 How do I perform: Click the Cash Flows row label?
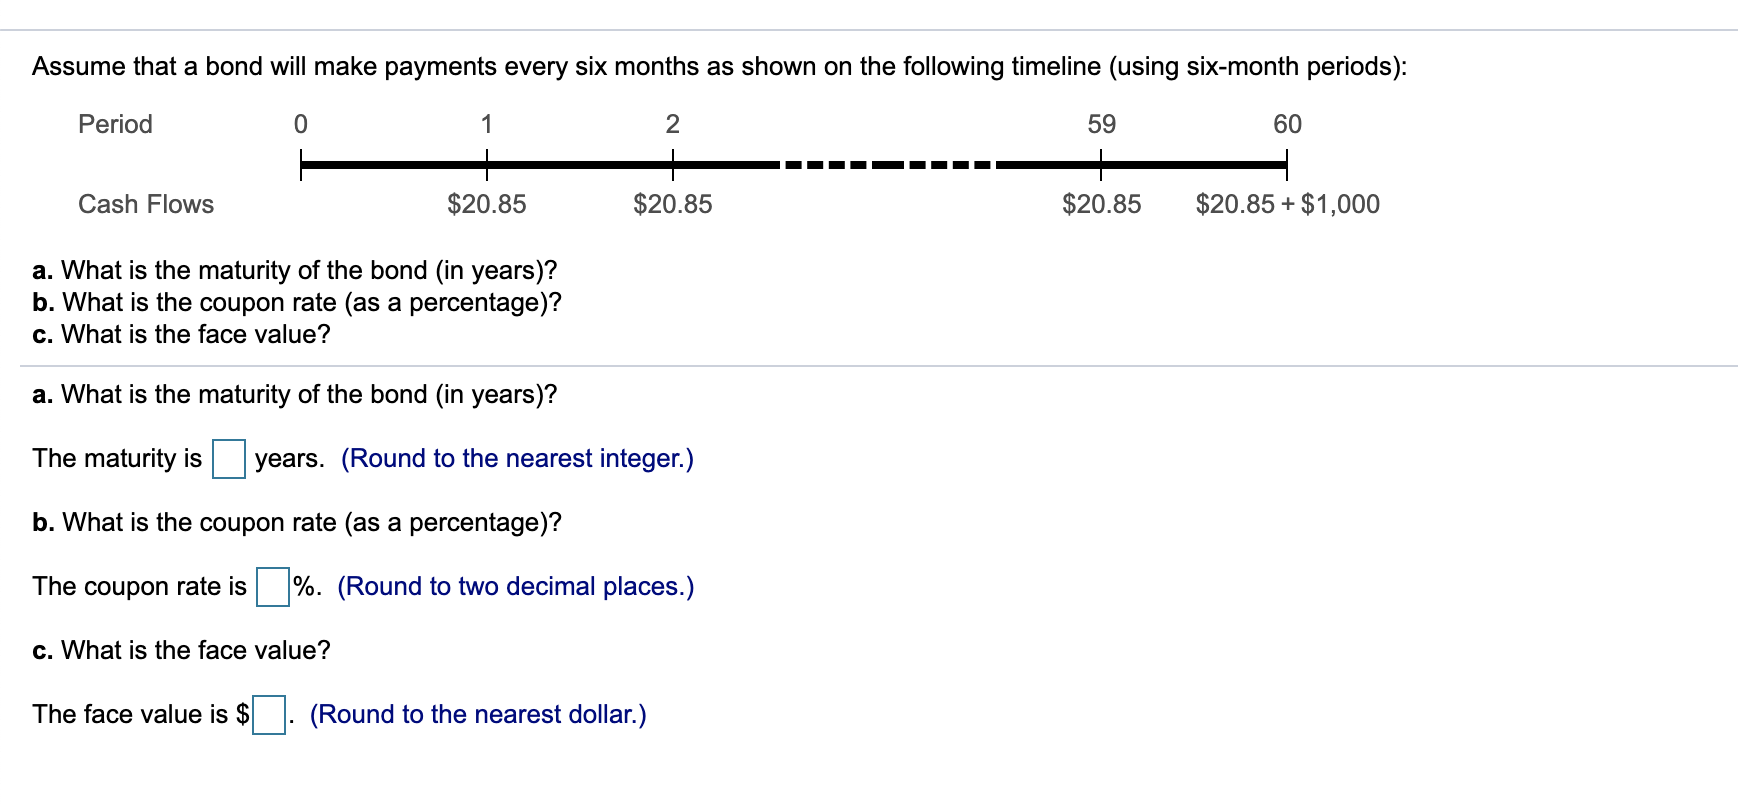point(145,205)
